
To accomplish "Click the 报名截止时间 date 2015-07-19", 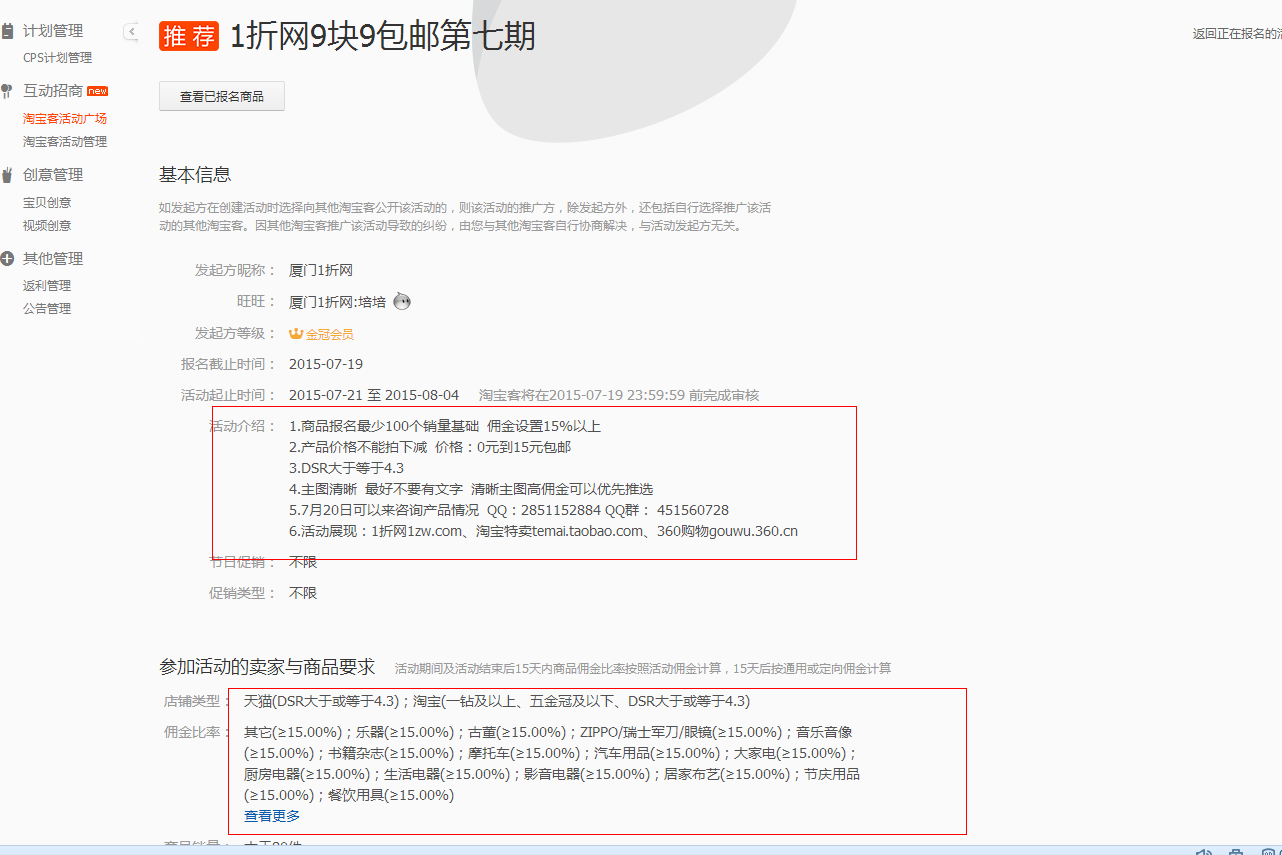I will (x=326, y=364).
